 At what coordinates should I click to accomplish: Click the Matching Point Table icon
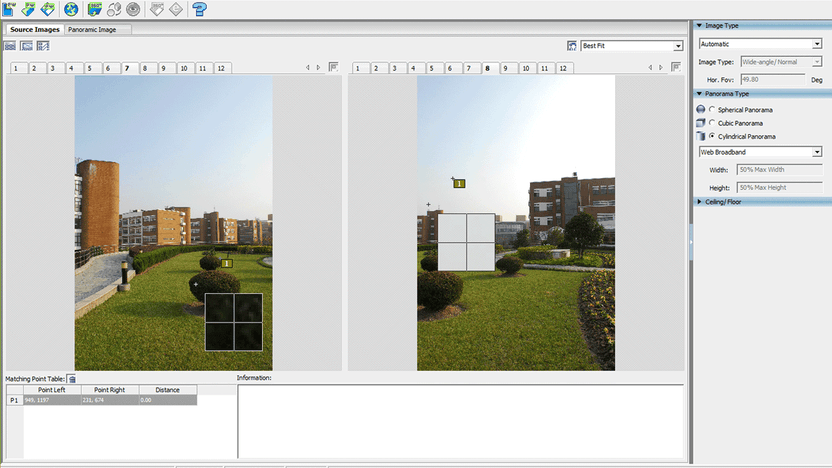coord(72,379)
